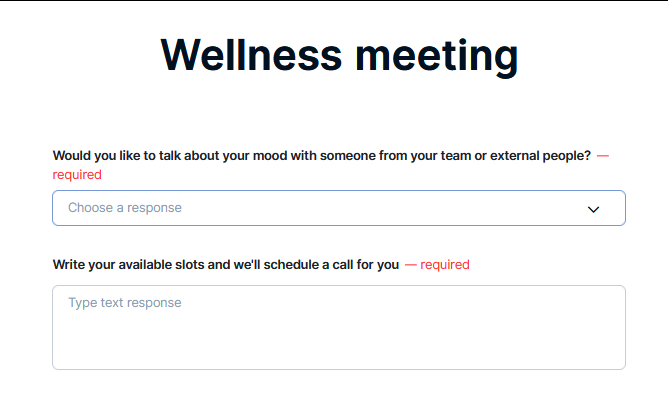Click the "Choose a response" placeholder text
The image size is (668, 395).
pyautogui.click(x=125, y=208)
